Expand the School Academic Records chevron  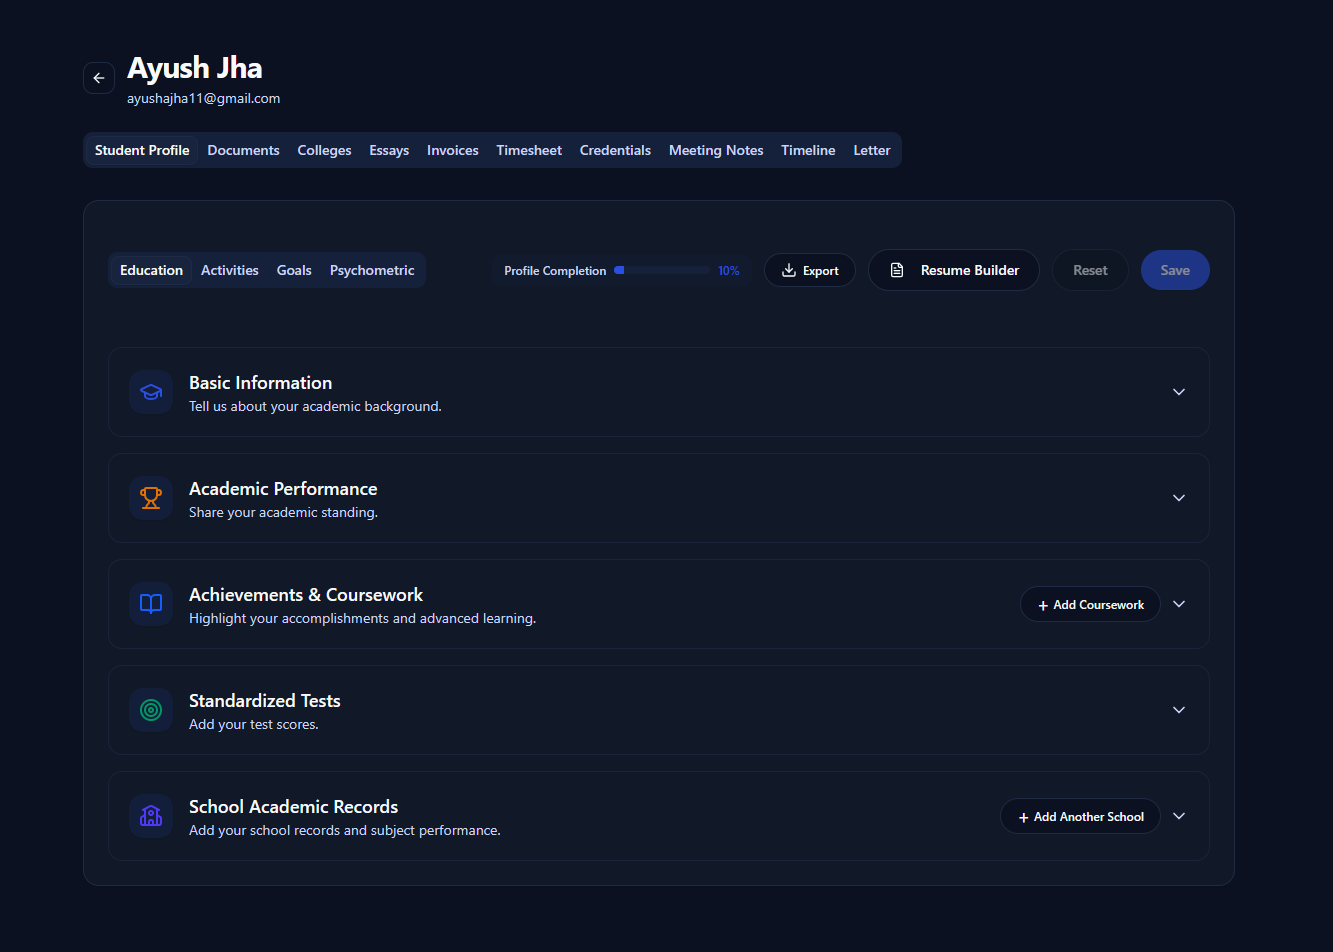coord(1179,816)
